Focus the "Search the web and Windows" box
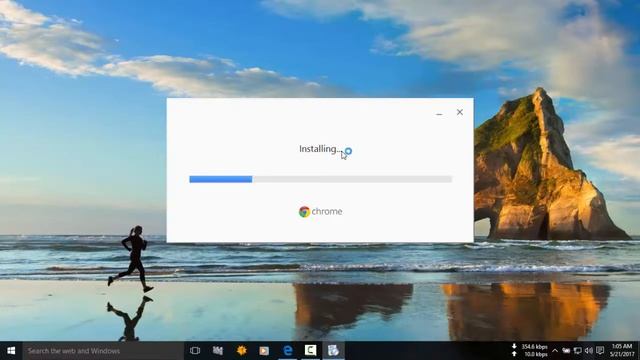The height and width of the screenshot is (360, 640). coord(103,351)
